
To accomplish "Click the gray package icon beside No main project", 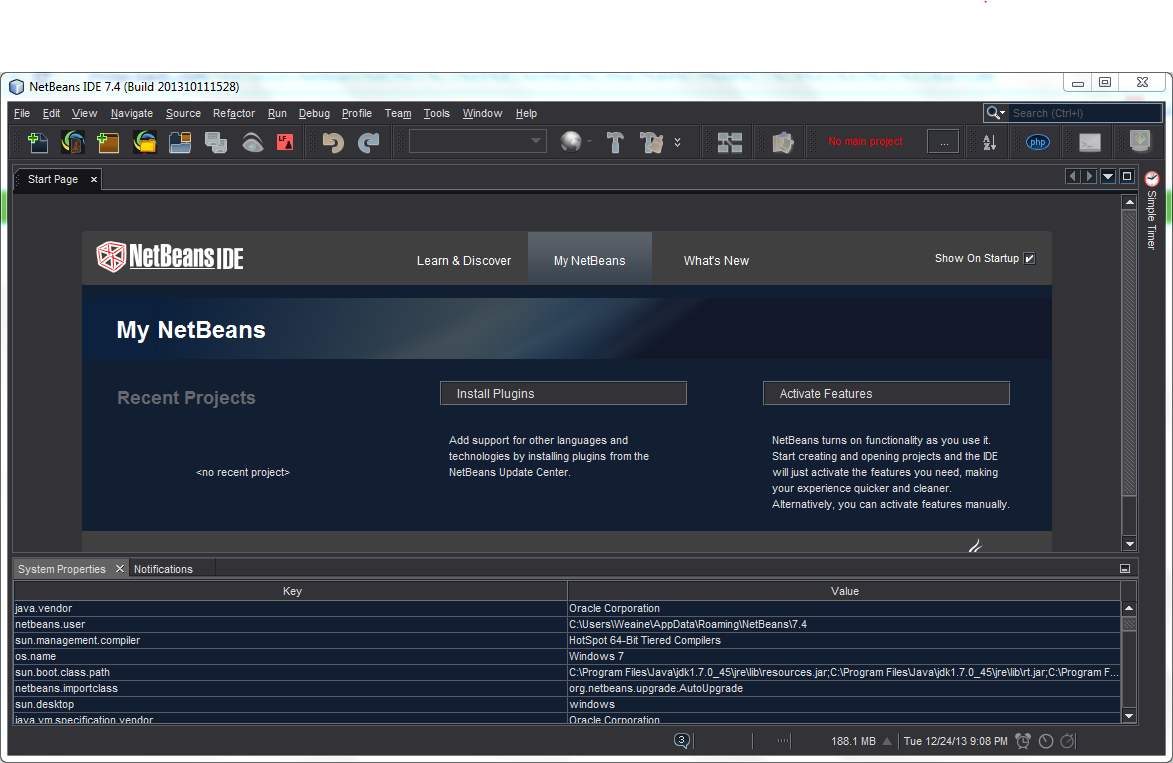I will [782, 141].
